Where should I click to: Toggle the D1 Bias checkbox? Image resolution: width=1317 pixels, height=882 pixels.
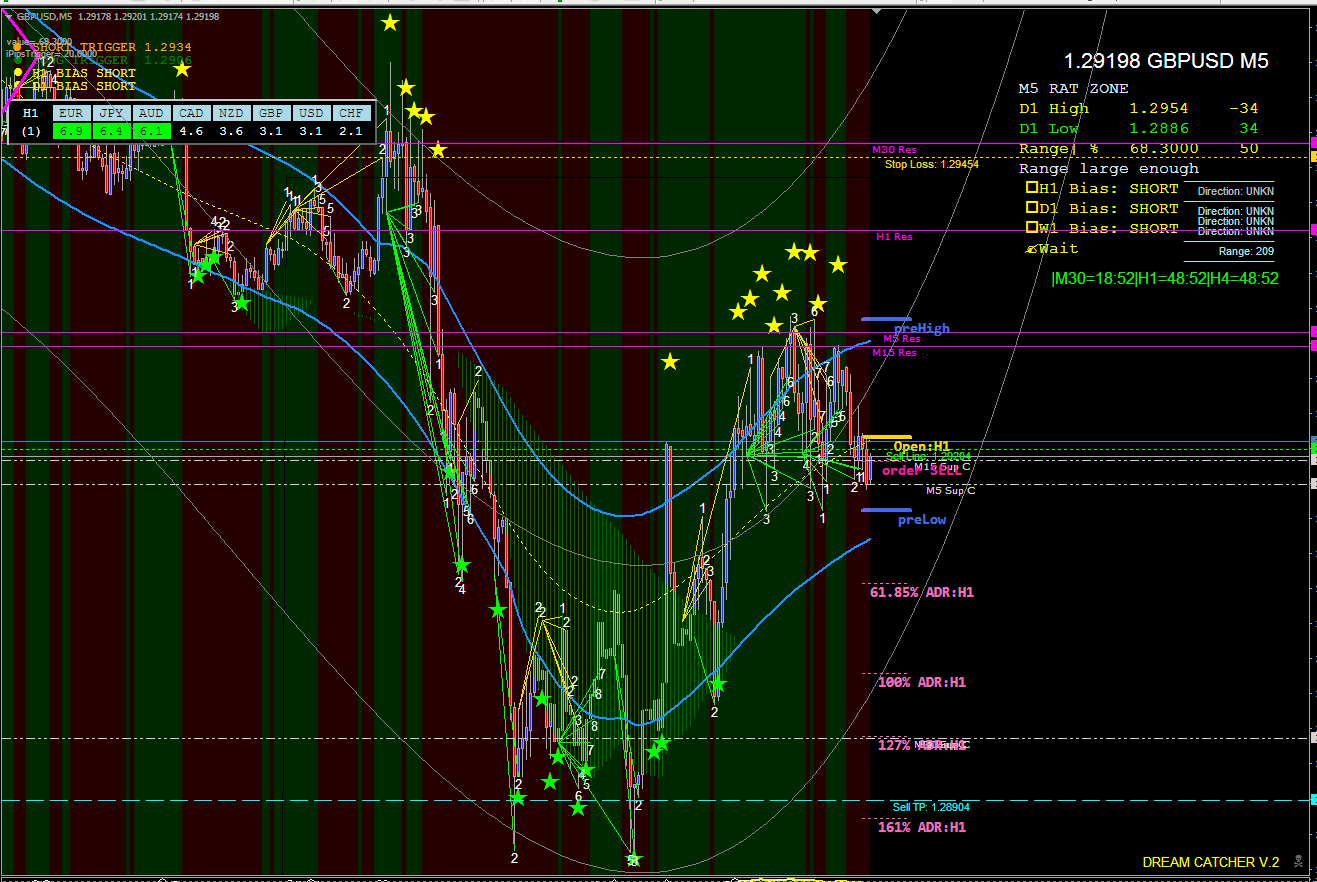pyautogui.click(x=1031, y=208)
